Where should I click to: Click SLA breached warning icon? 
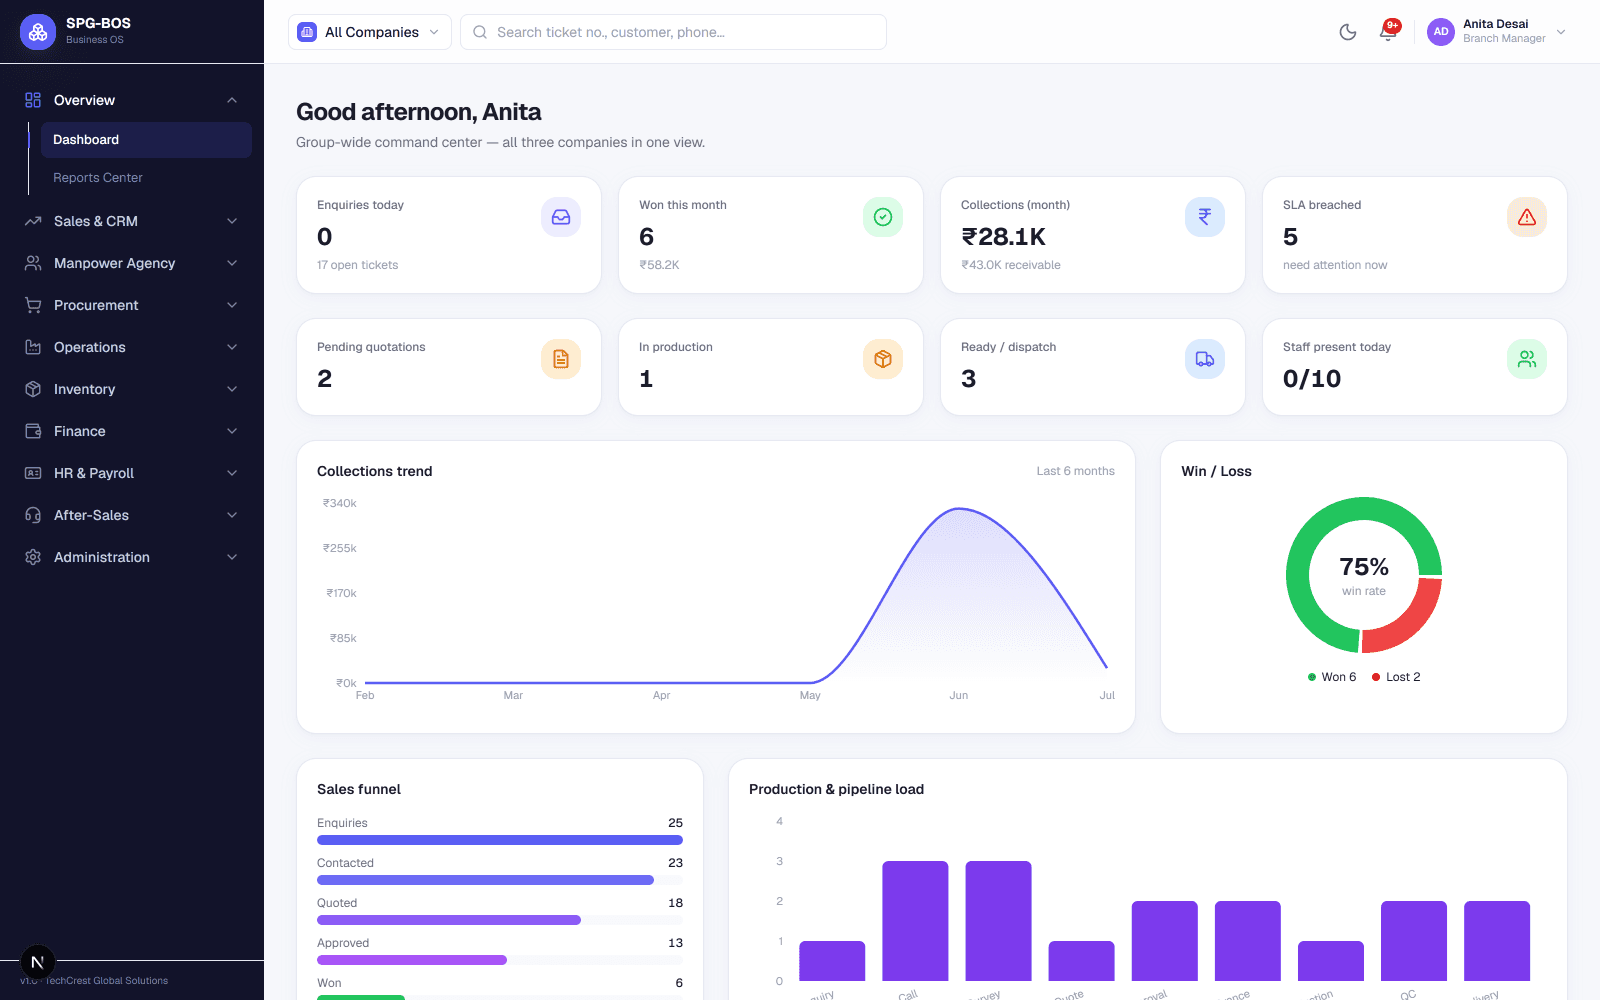1527,217
